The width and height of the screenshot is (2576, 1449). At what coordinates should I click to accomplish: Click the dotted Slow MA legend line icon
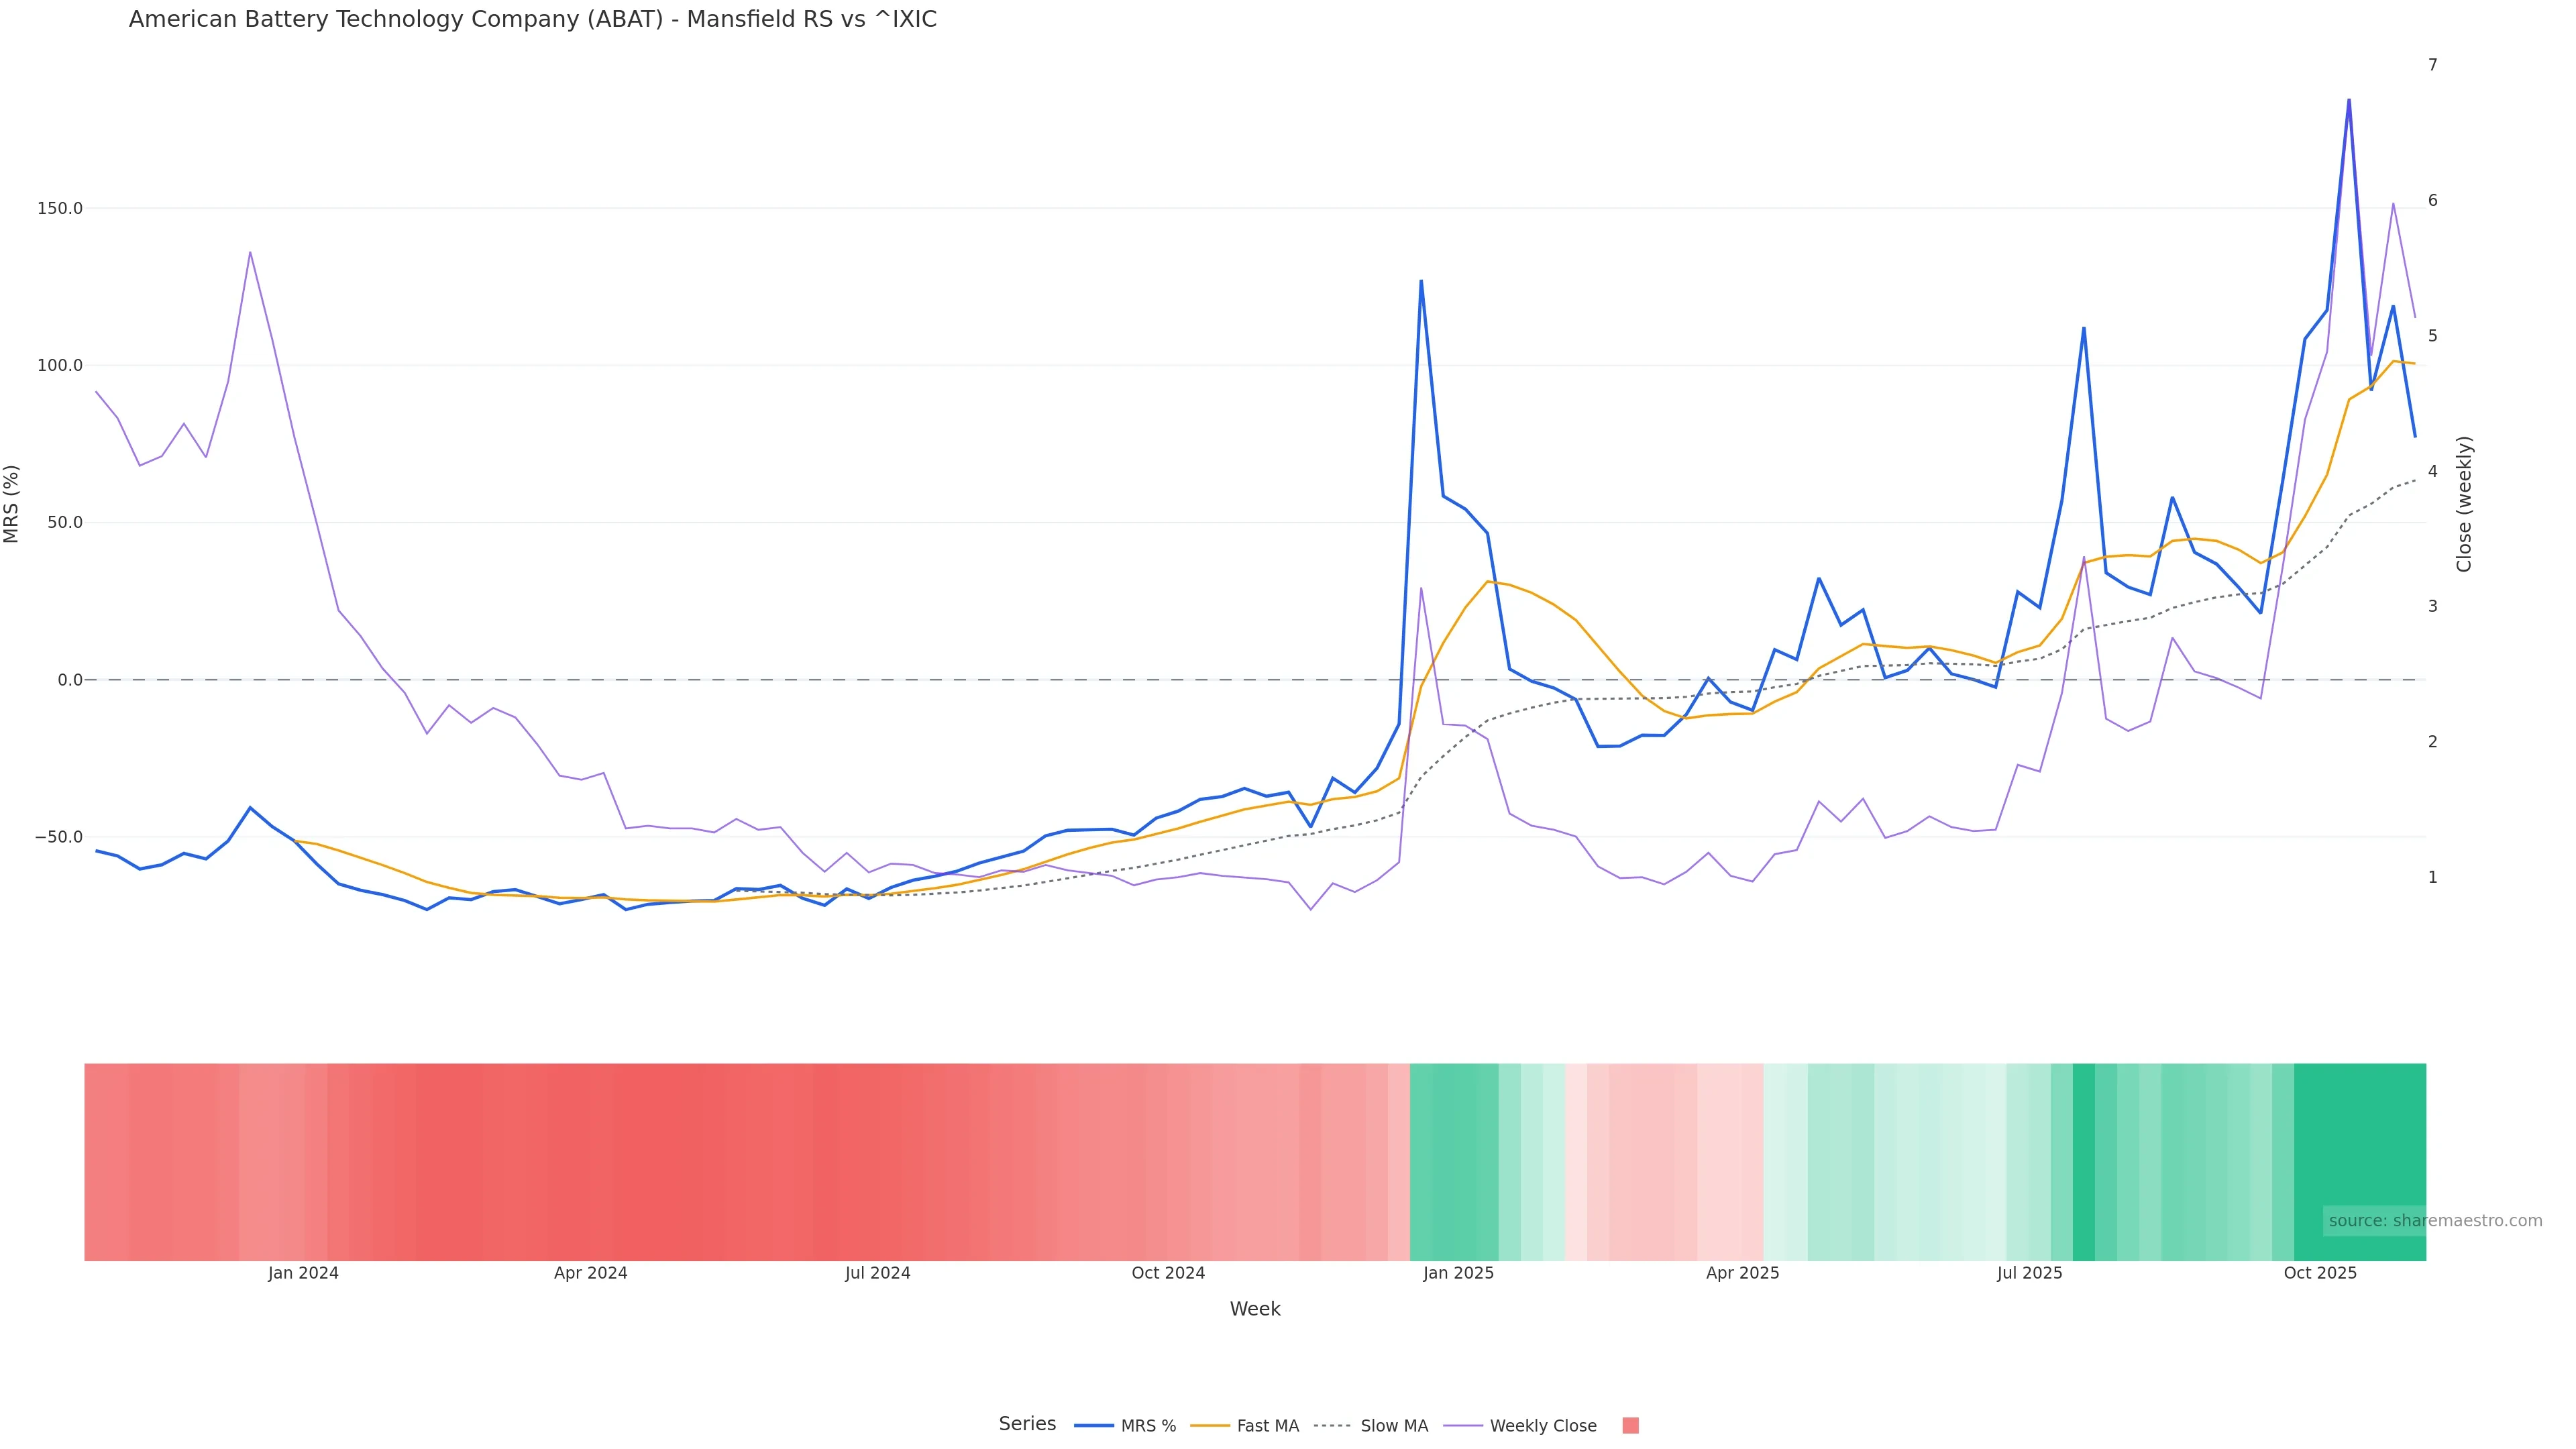click(1333, 1426)
